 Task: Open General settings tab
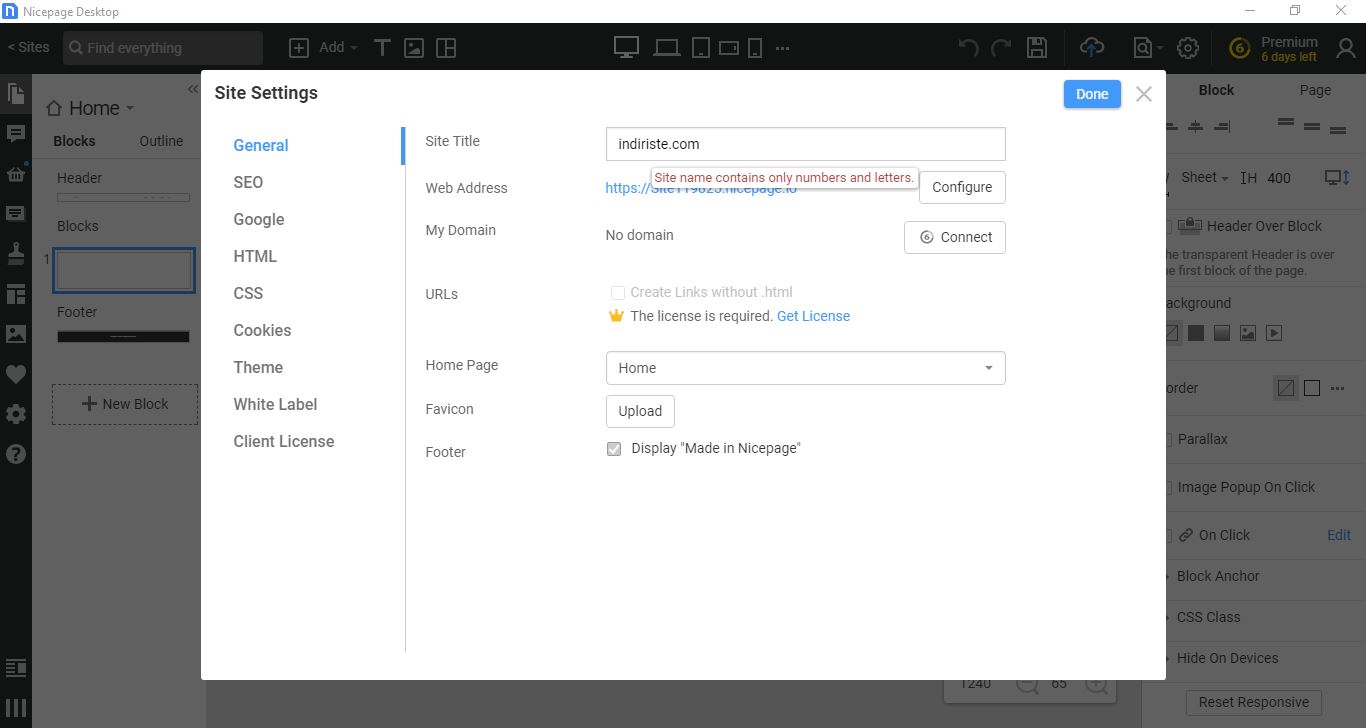coord(260,146)
